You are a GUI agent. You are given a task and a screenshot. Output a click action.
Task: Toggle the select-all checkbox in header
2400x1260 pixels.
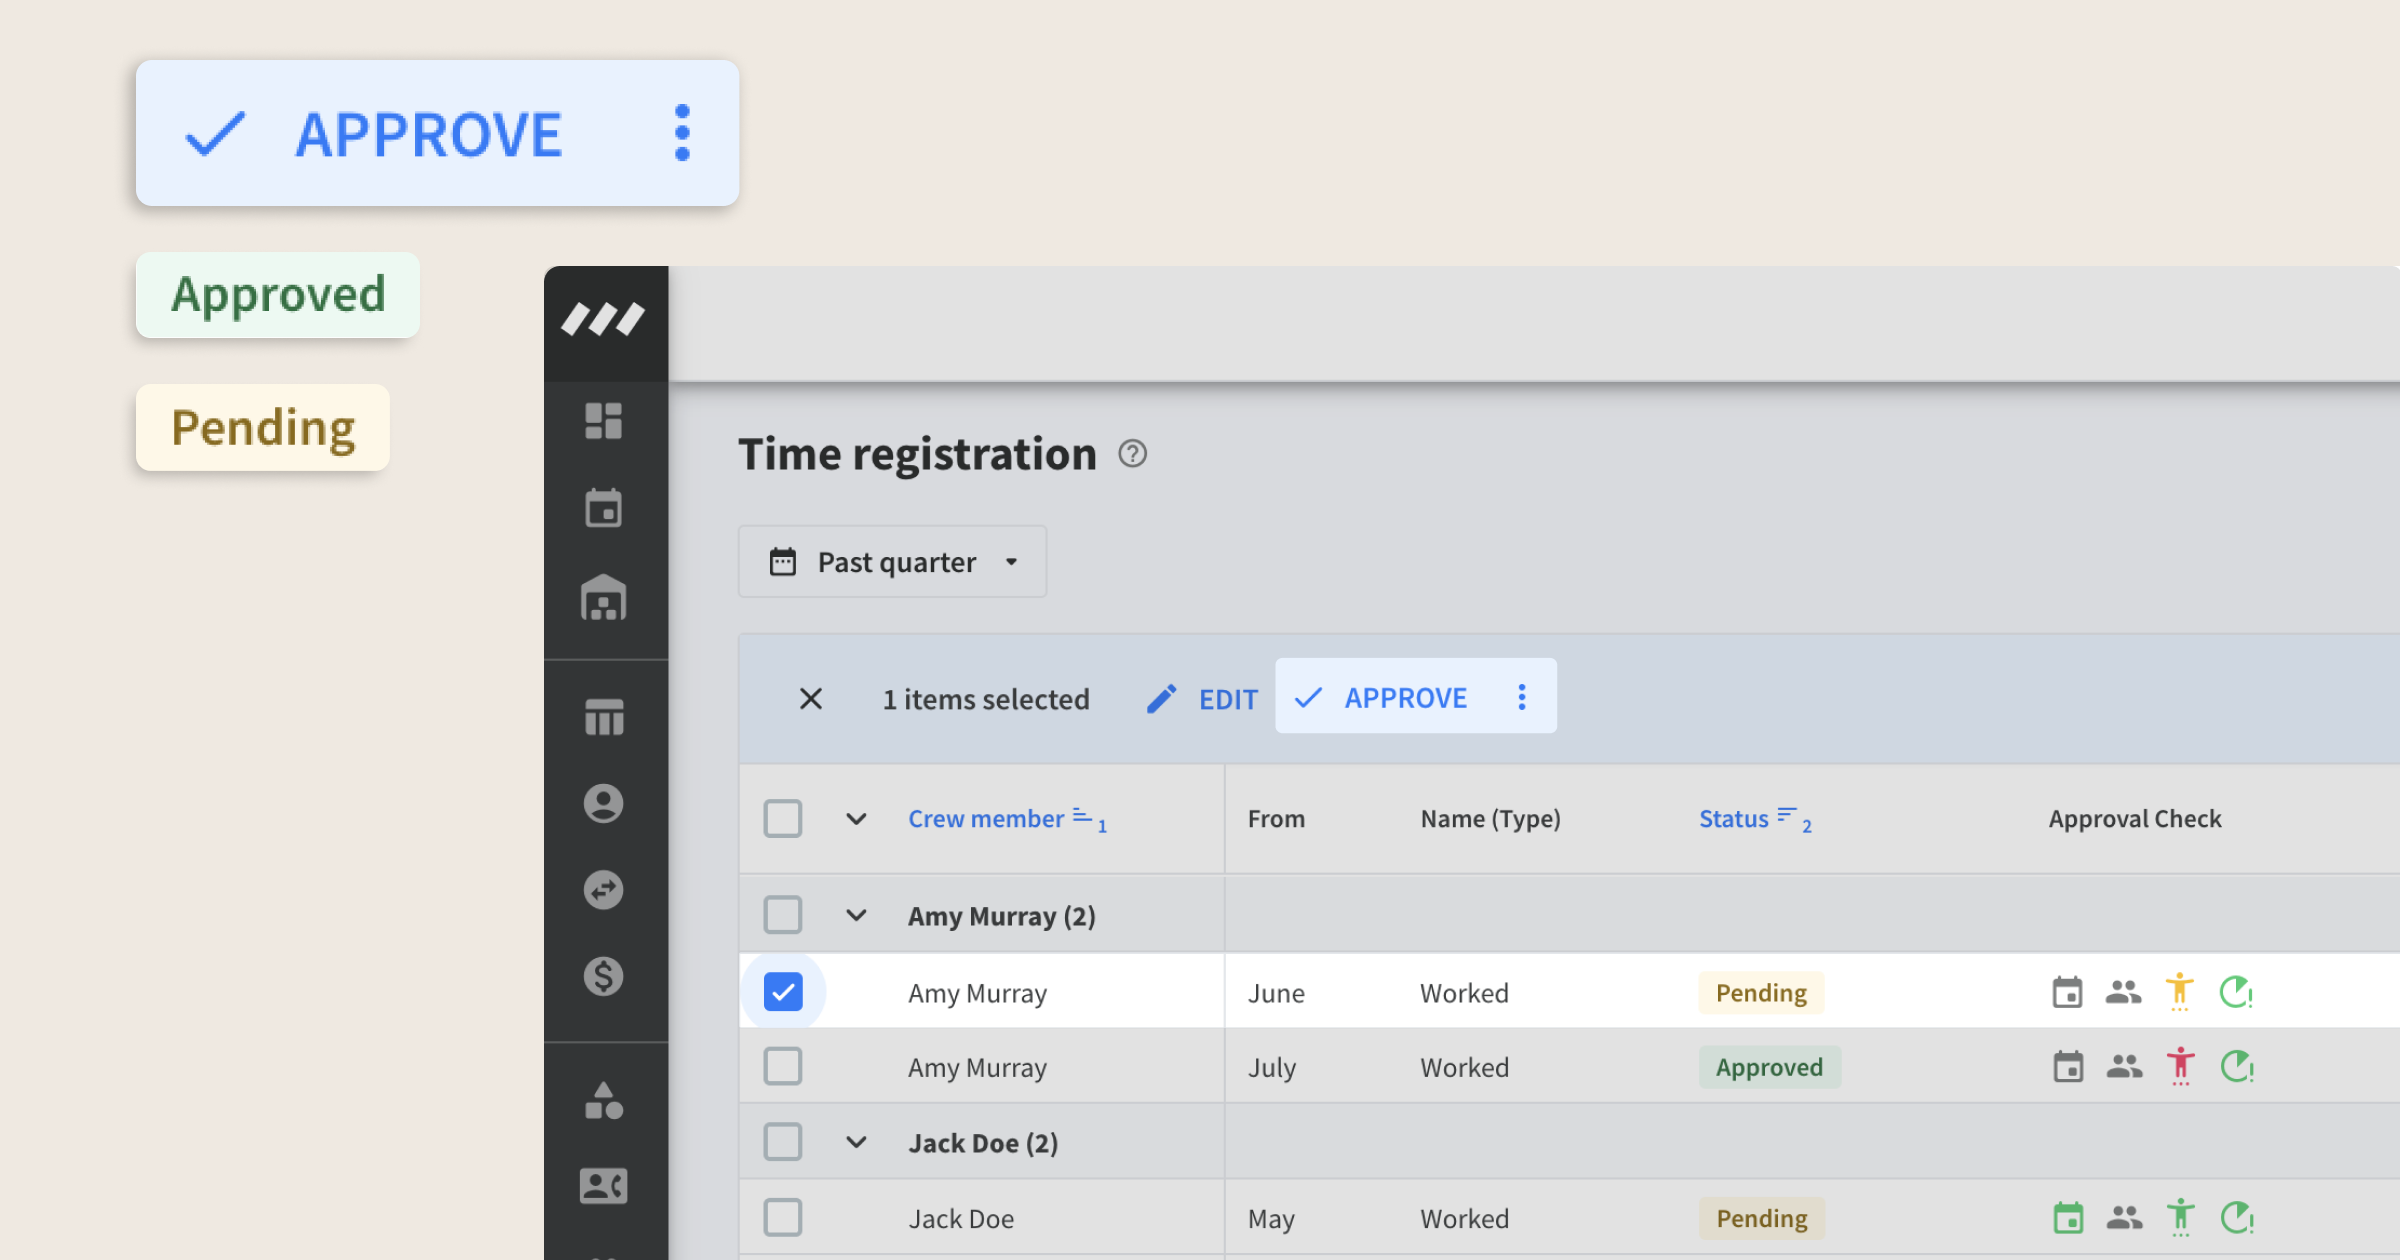(783, 819)
